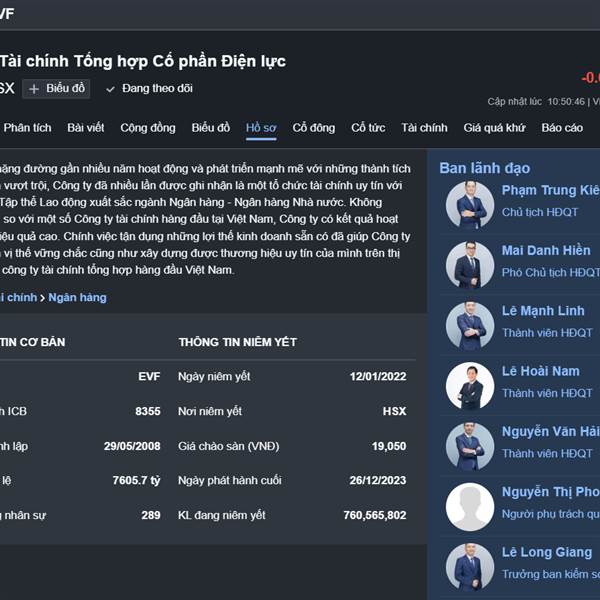Click Lê Long Giang's avatar photo
600x600 pixels.
pyautogui.click(x=469, y=567)
